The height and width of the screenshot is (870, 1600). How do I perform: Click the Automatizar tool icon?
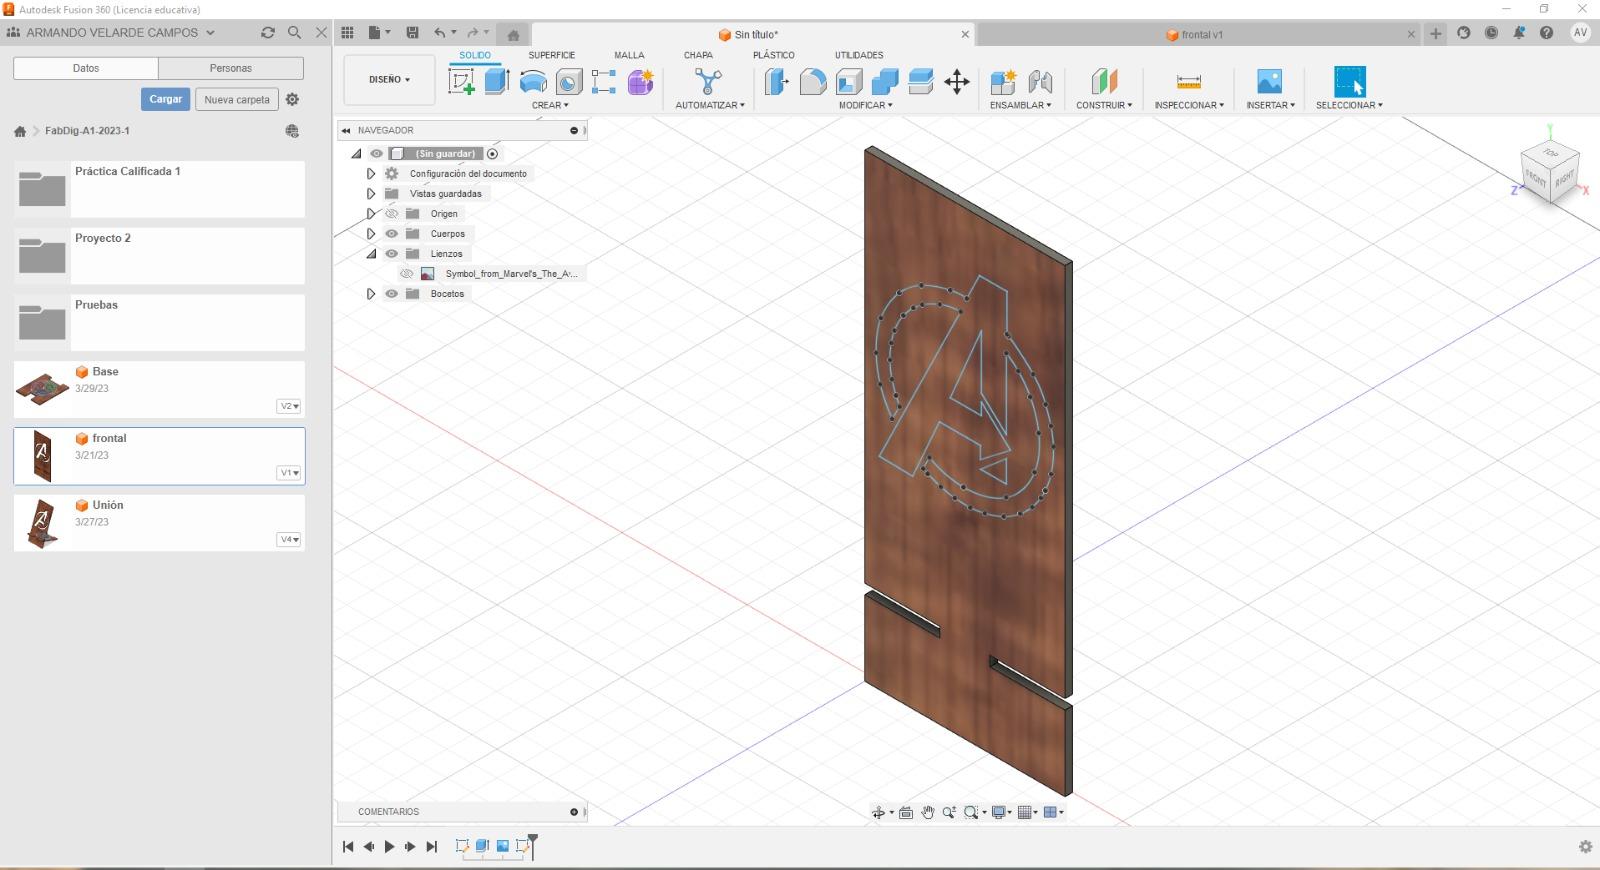tap(708, 82)
